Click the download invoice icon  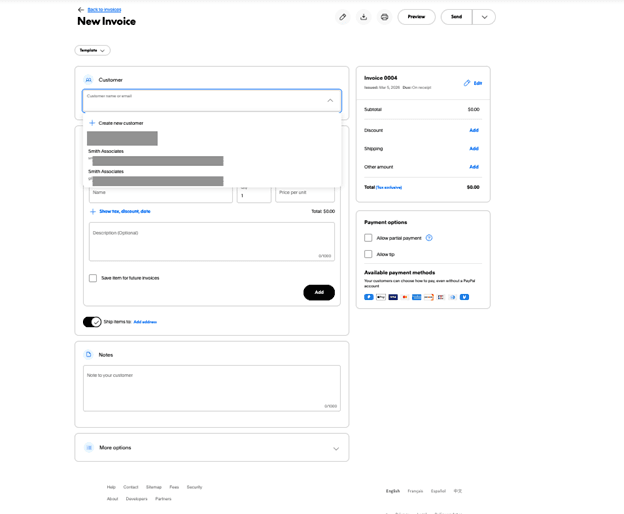point(363,17)
